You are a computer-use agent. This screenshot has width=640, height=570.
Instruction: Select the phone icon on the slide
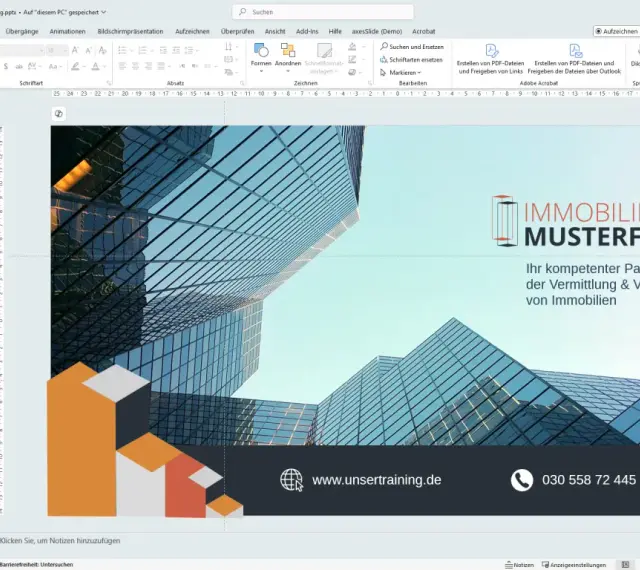tap(522, 480)
